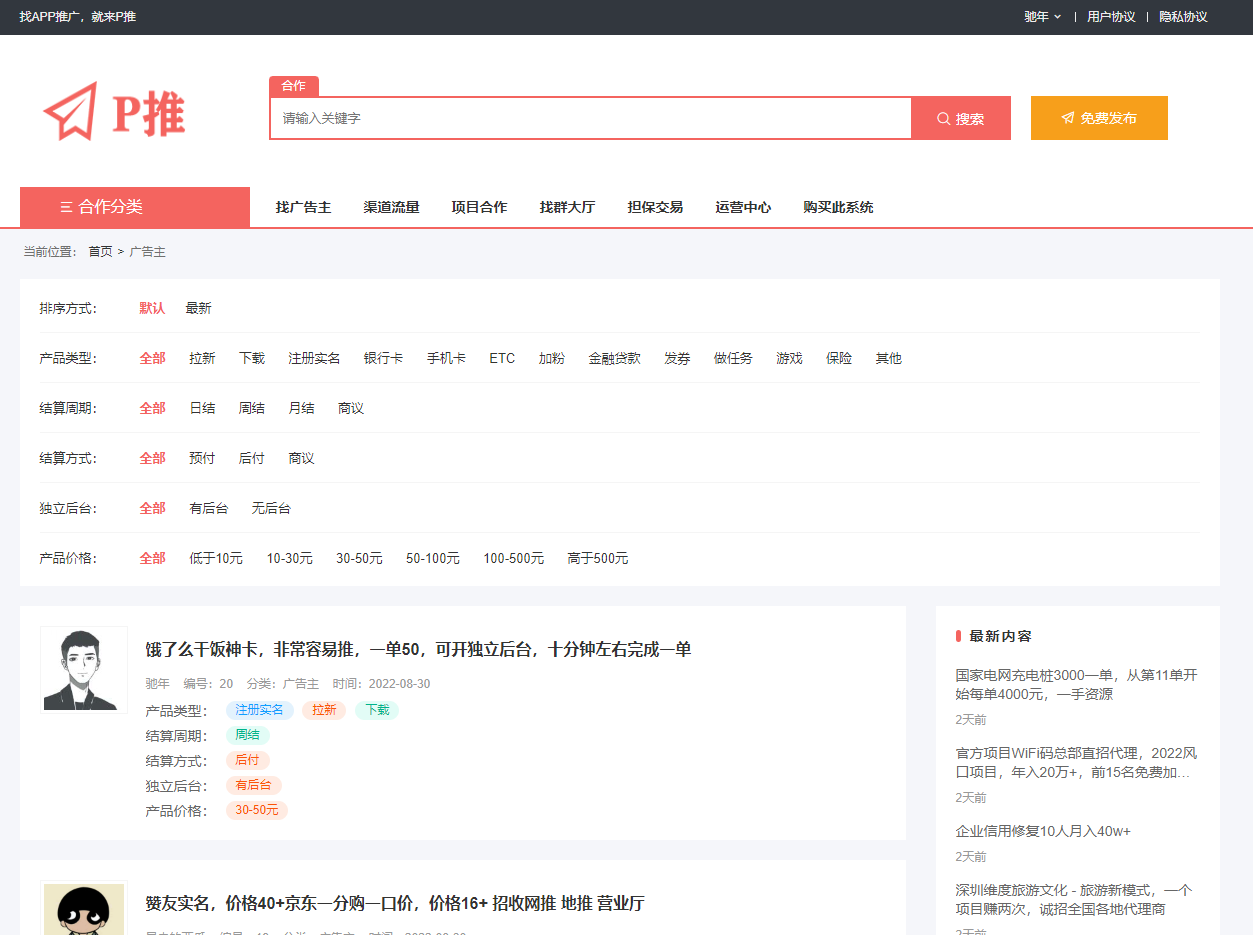Sort listings by 最新
The image size is (1253, 935).
click(198, 308)
